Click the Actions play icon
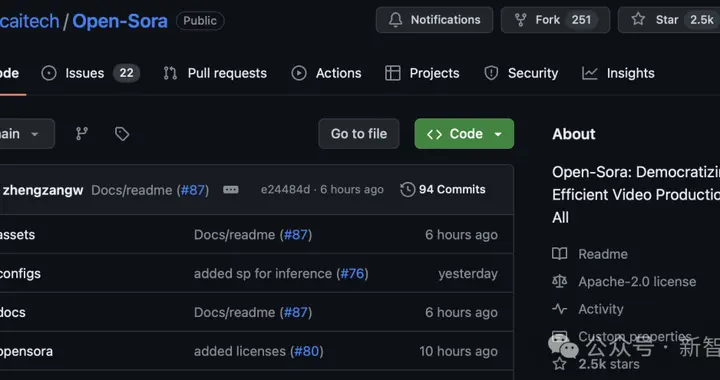The width and height of the screenshot is (720, 380). (299, 73)
